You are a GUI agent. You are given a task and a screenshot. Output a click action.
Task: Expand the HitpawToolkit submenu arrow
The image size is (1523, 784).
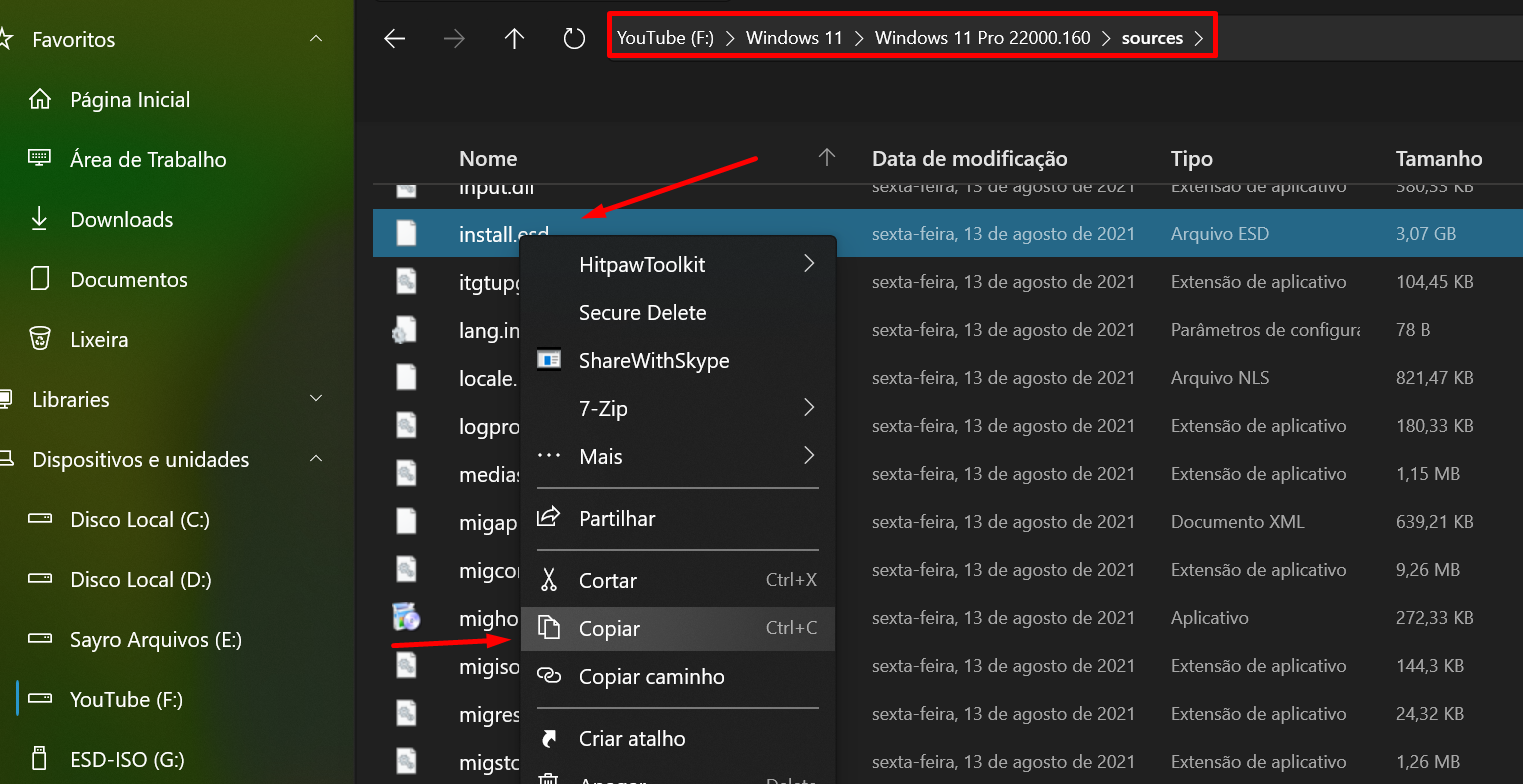pyautogui.click(x=808, y=264)
